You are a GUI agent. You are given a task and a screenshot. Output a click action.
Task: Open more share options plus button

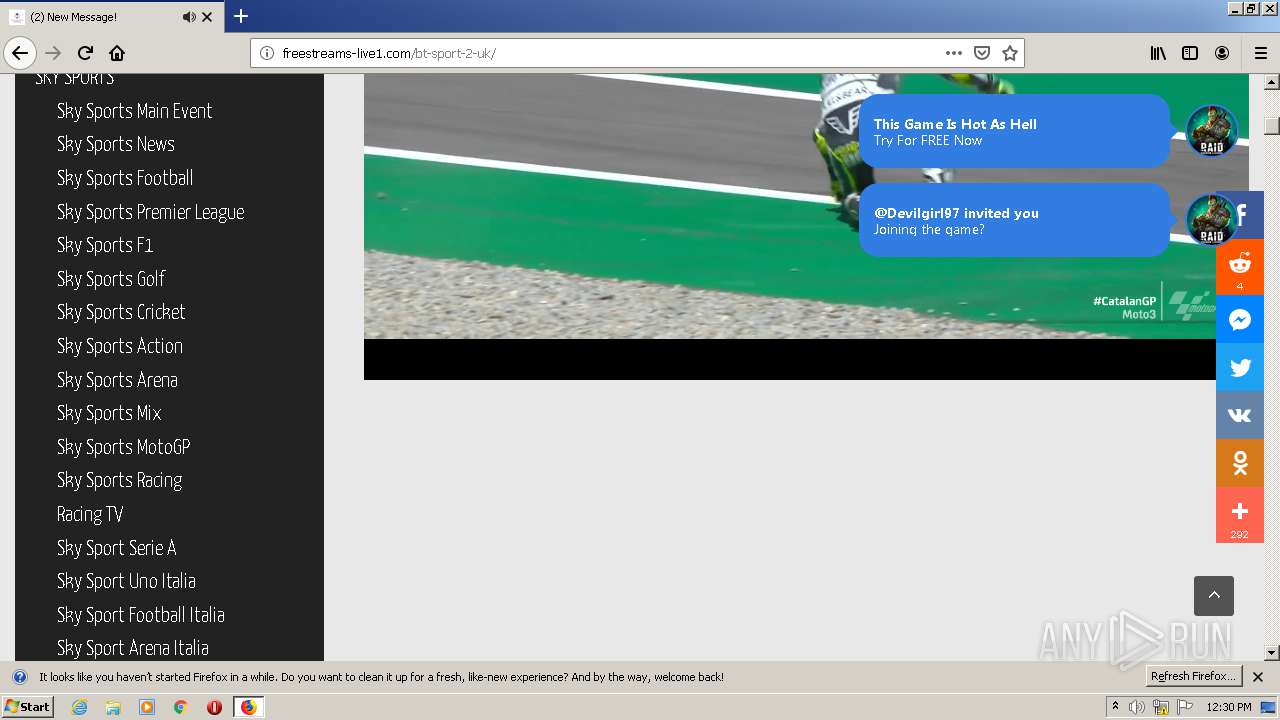(1240, 514)
